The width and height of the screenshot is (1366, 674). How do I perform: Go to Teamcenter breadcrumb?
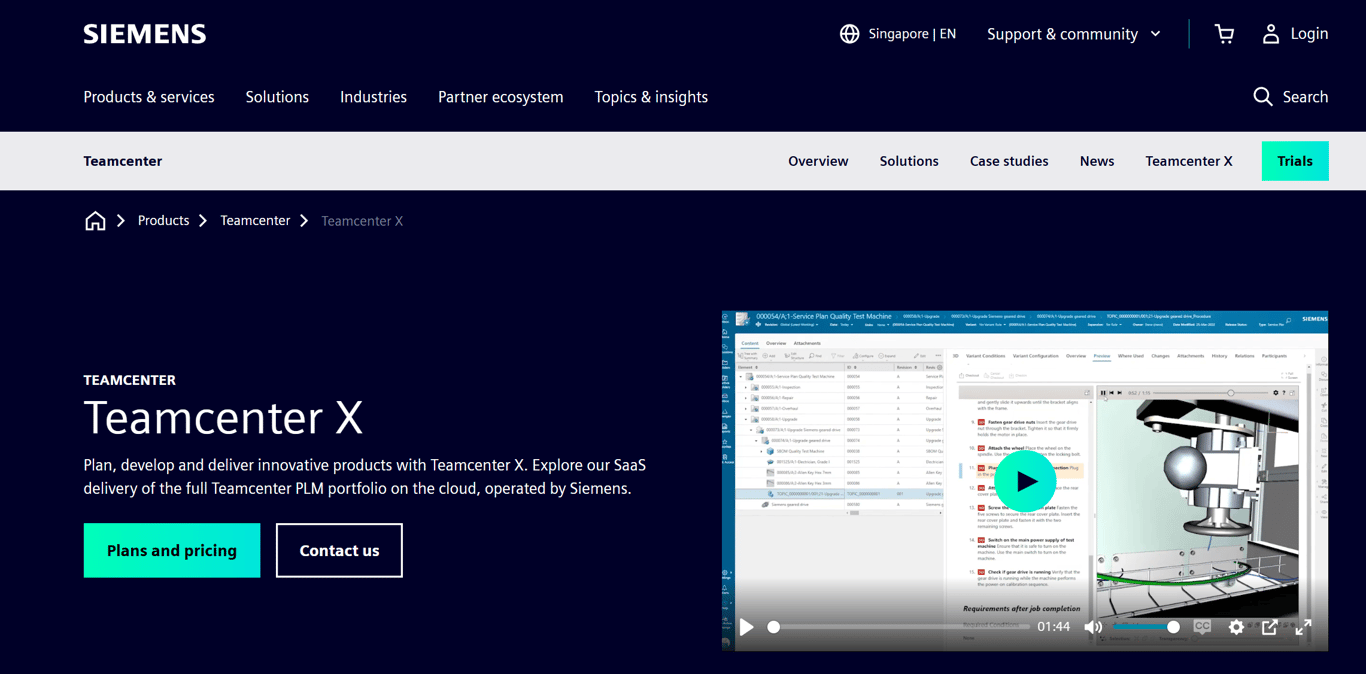pos(255,221)
